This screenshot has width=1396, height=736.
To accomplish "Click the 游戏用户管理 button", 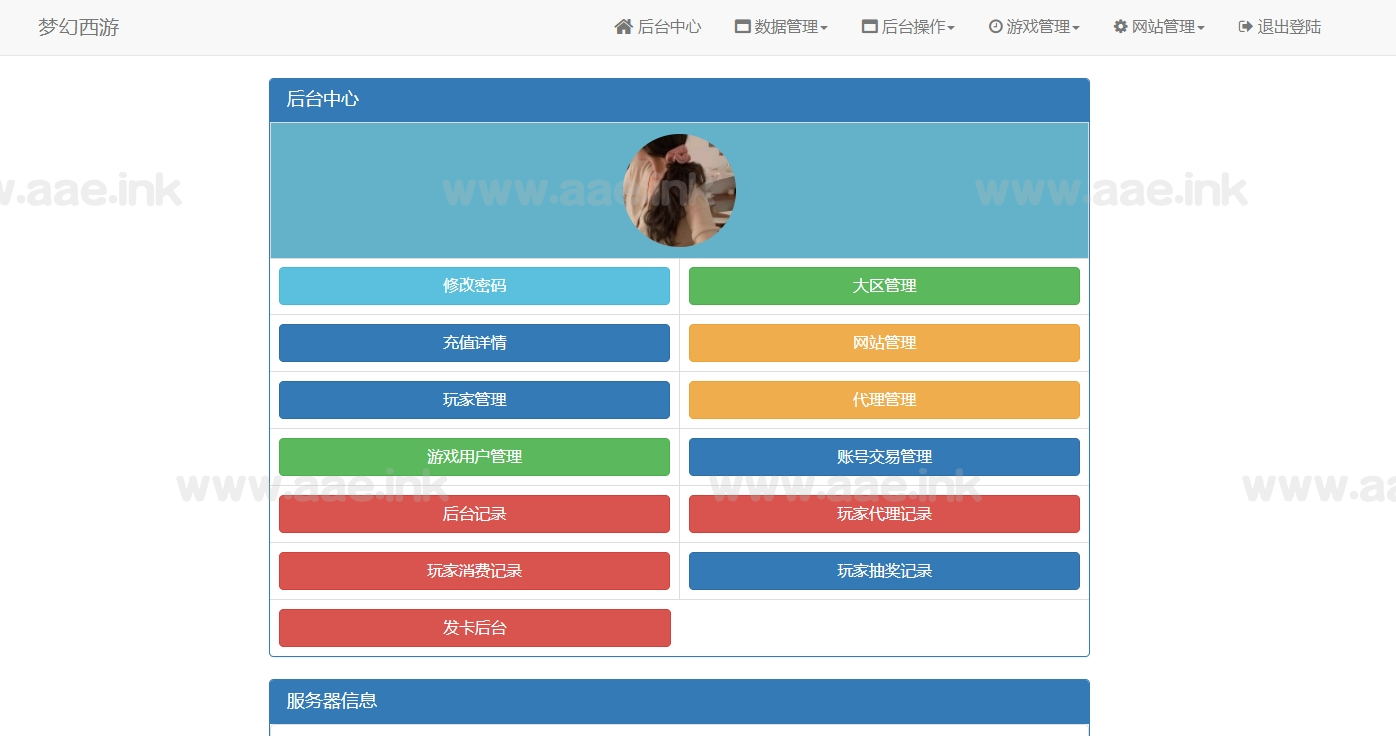I will [x=474, y=457].
